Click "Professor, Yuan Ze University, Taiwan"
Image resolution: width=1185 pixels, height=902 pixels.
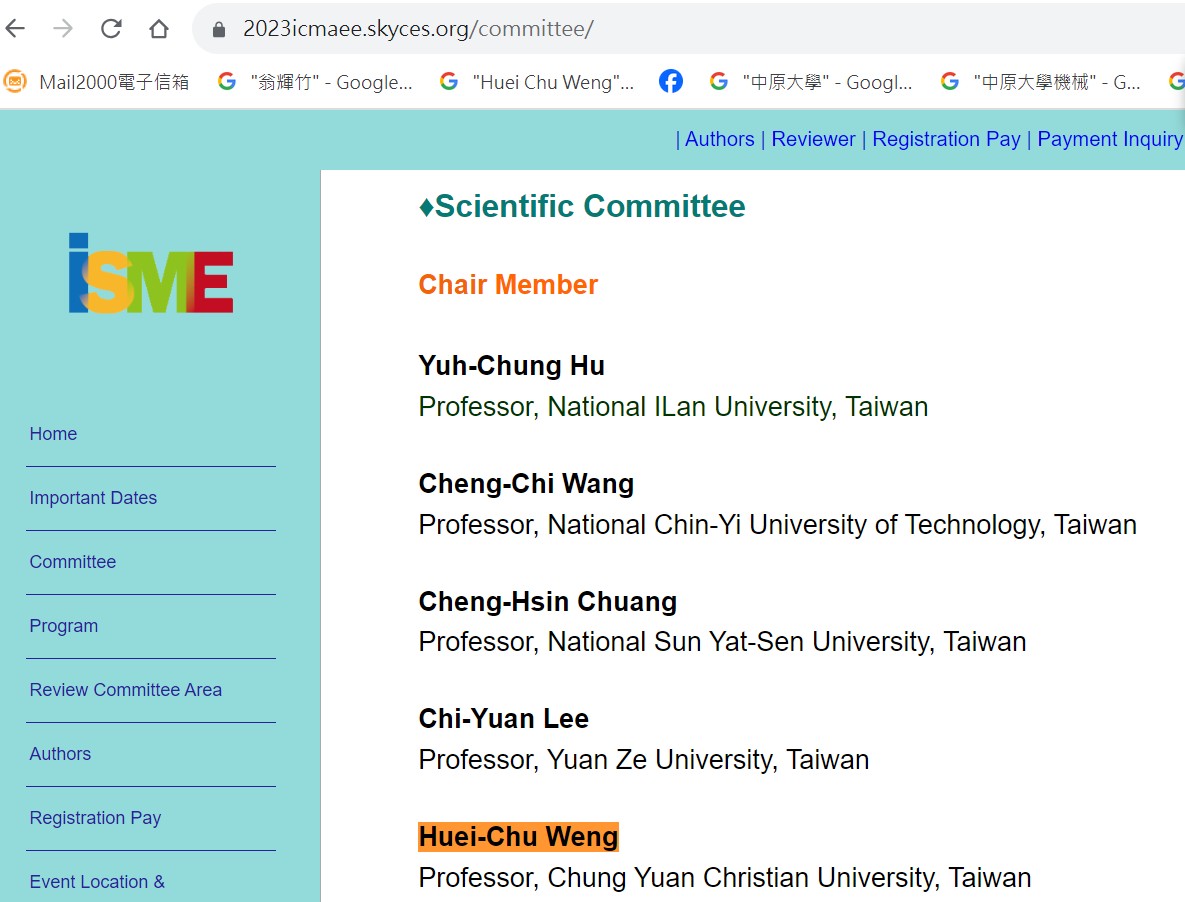644,760
